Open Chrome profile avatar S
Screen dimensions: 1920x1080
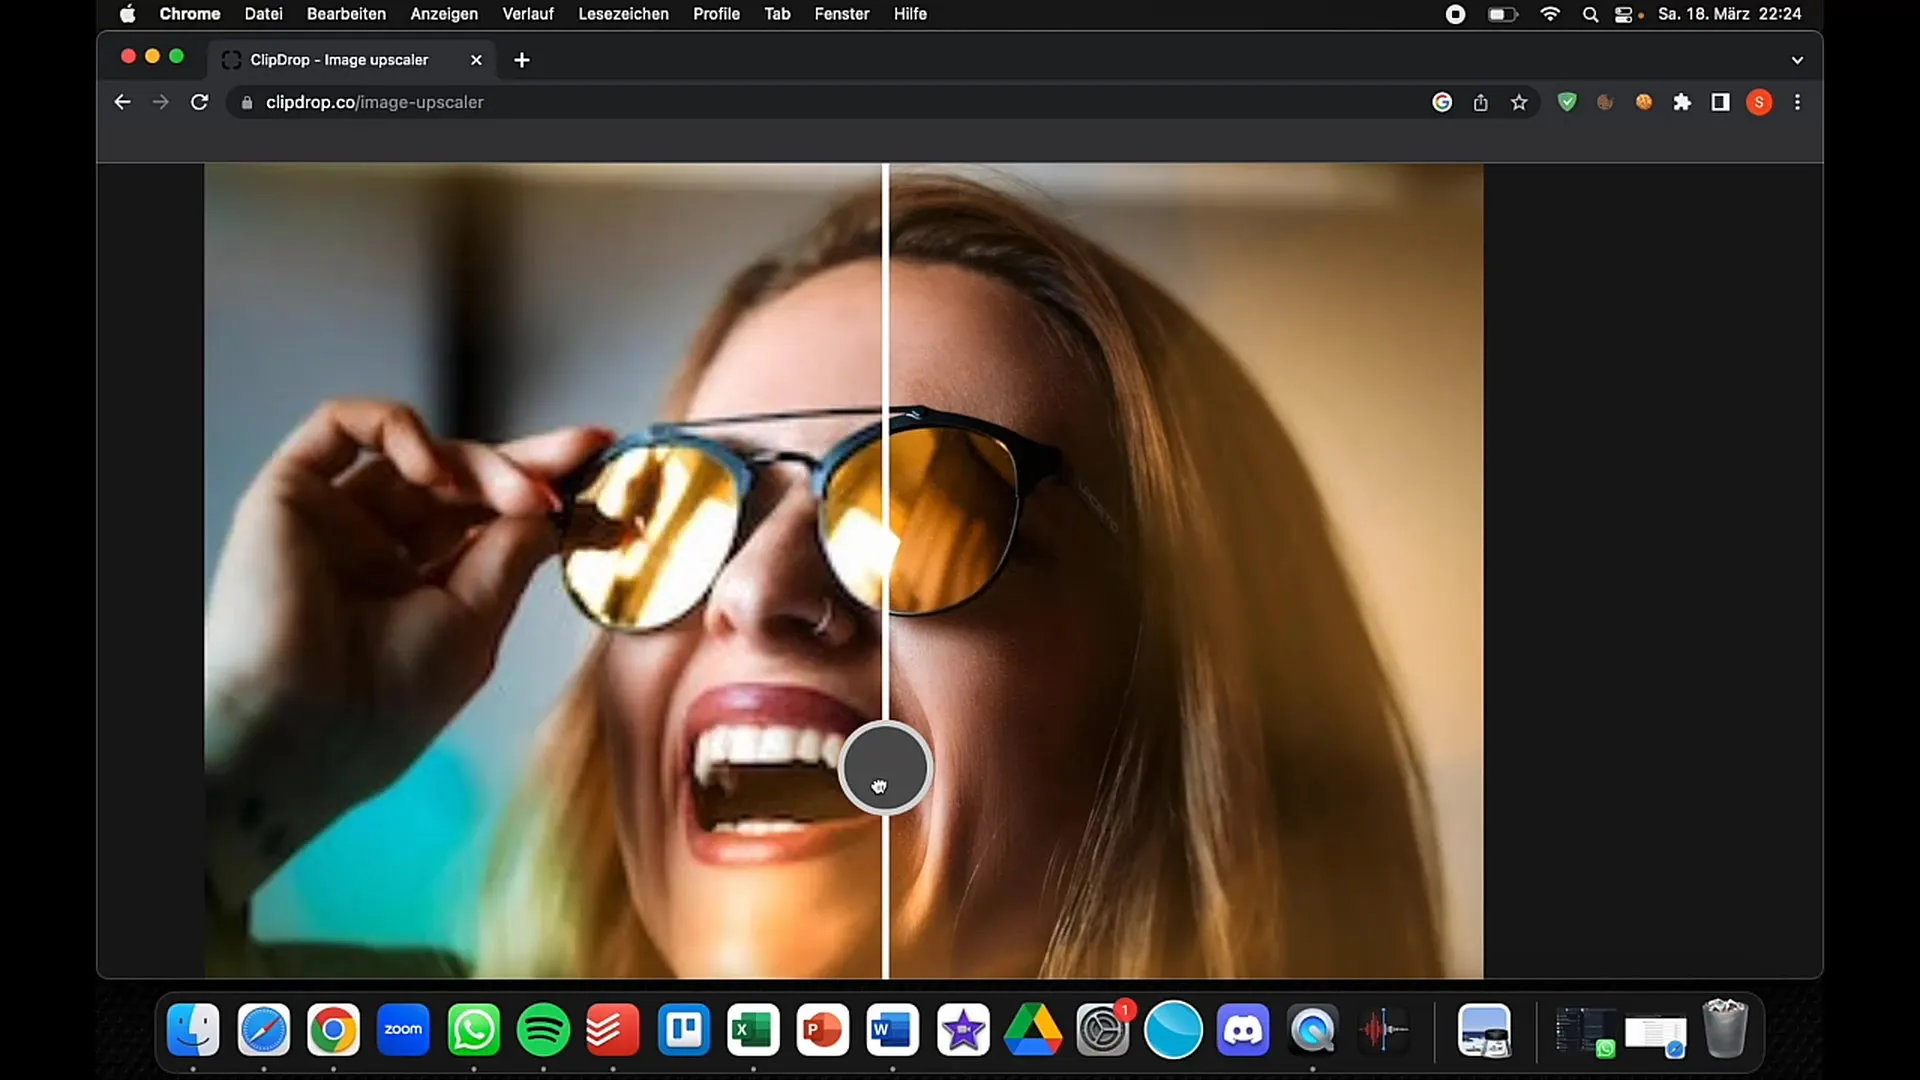[x=1759, y=102]
